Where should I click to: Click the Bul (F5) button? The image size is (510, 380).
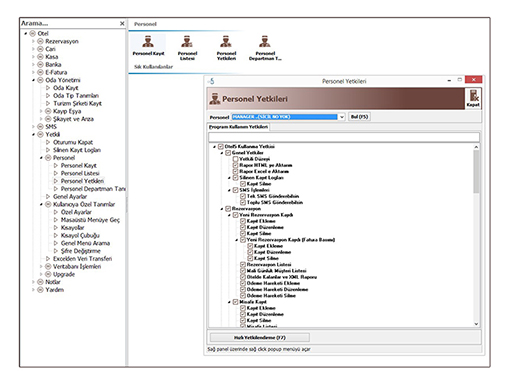359,117
